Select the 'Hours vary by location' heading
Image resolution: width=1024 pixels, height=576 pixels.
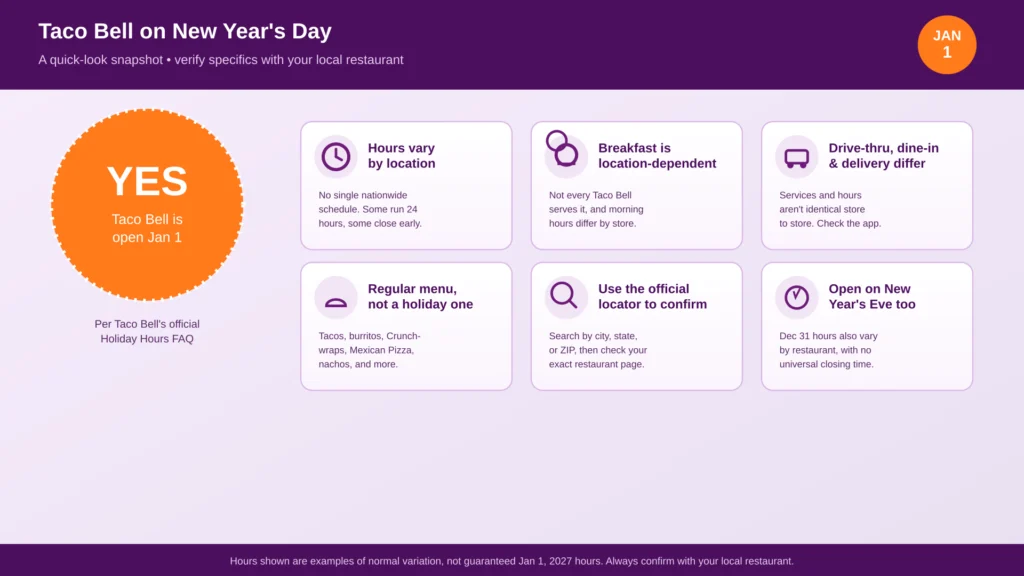[401, 156]
